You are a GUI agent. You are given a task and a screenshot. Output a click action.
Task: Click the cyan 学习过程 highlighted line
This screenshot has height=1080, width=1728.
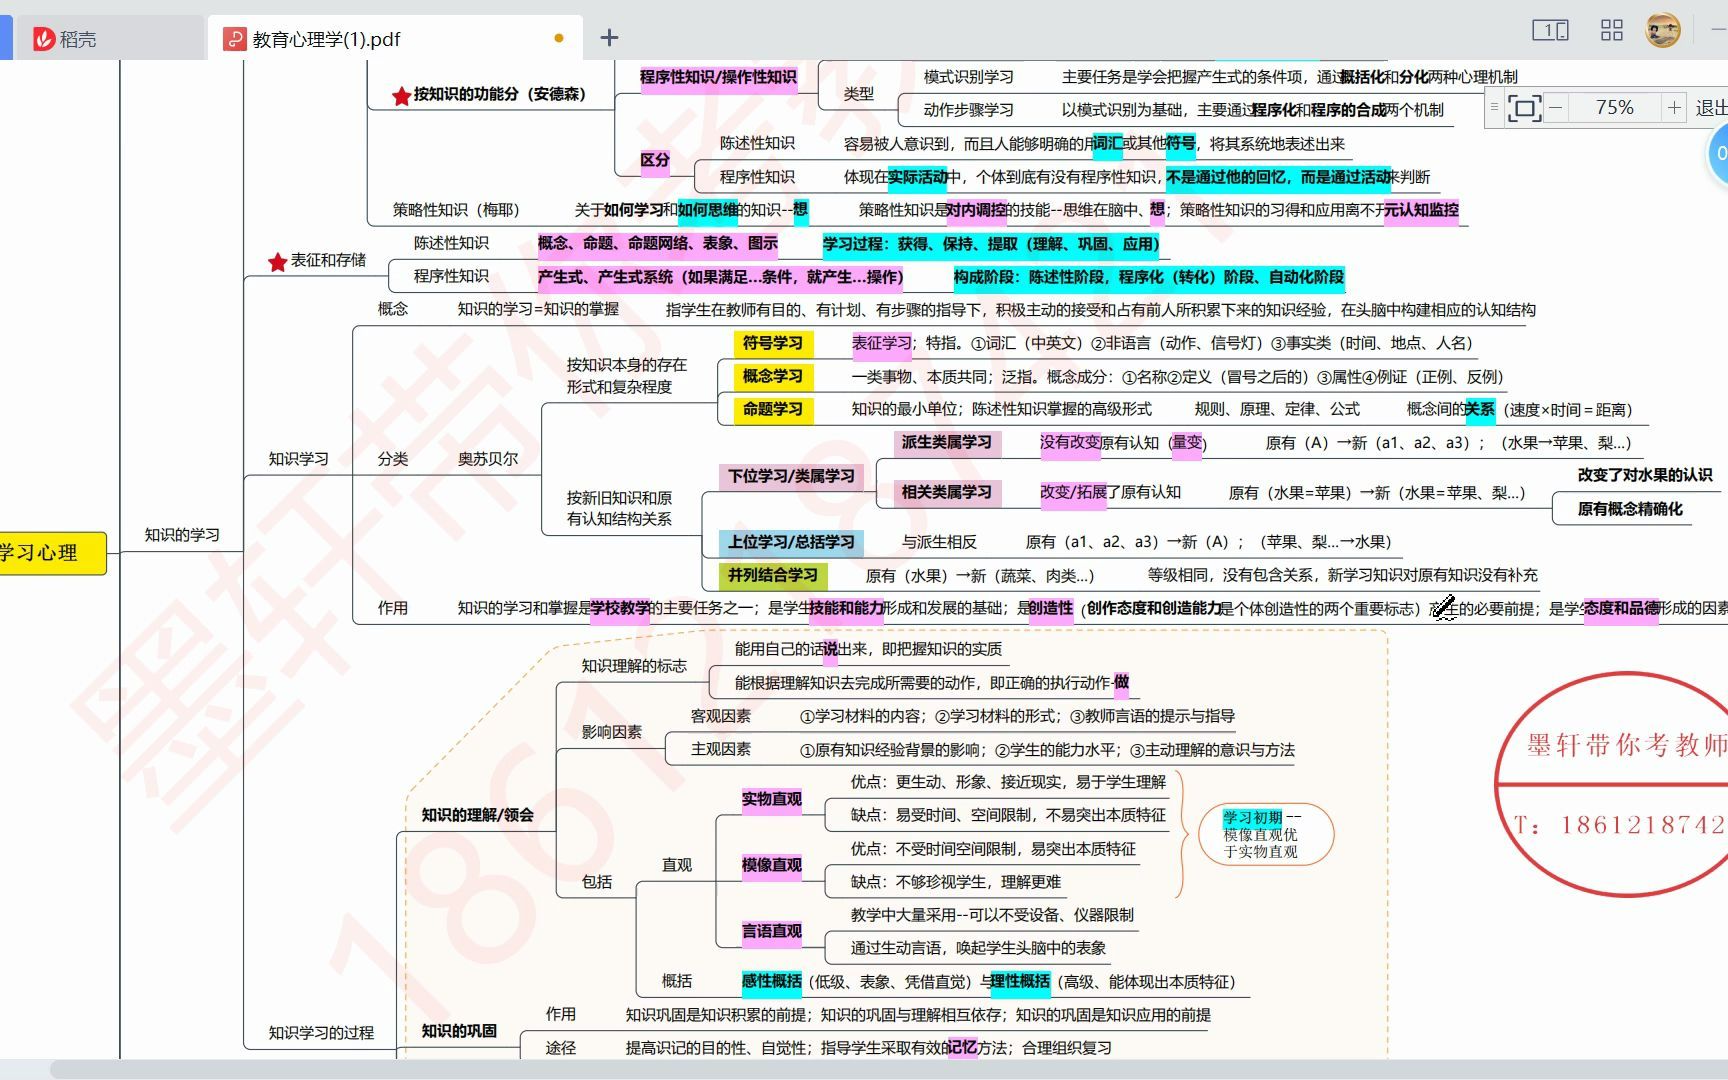[x=991, y=244]
